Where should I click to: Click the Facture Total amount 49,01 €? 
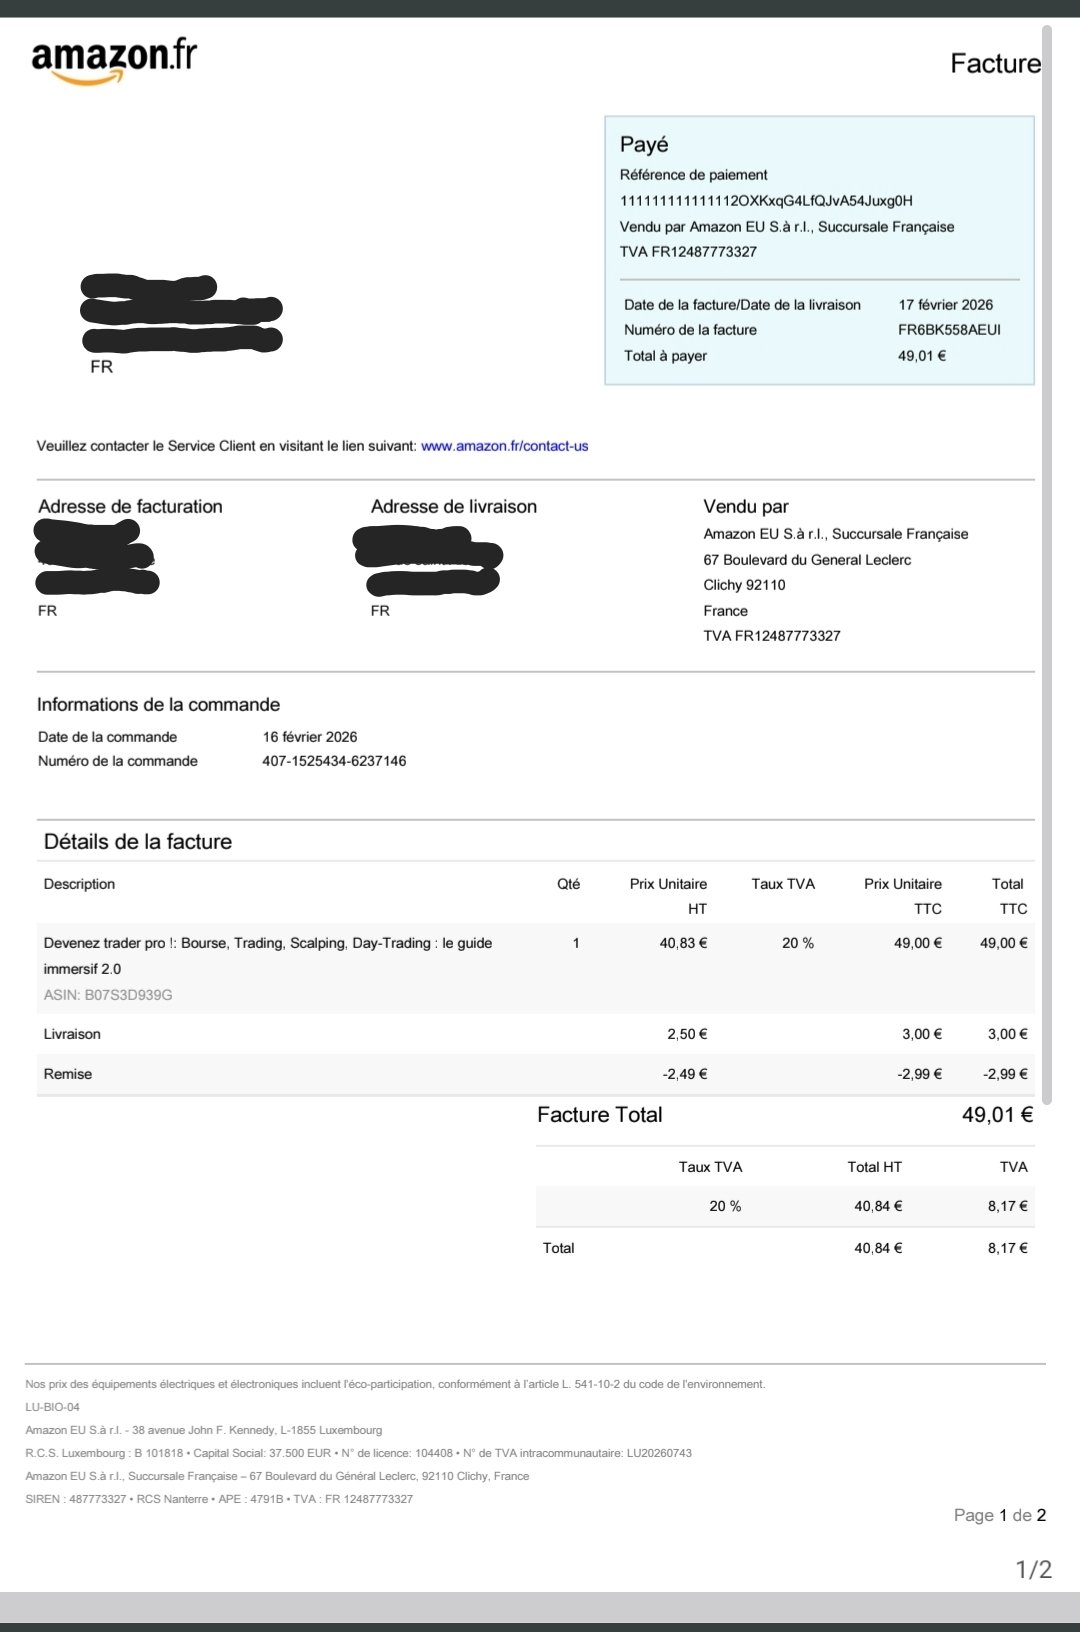click(x=997, y=1115)
